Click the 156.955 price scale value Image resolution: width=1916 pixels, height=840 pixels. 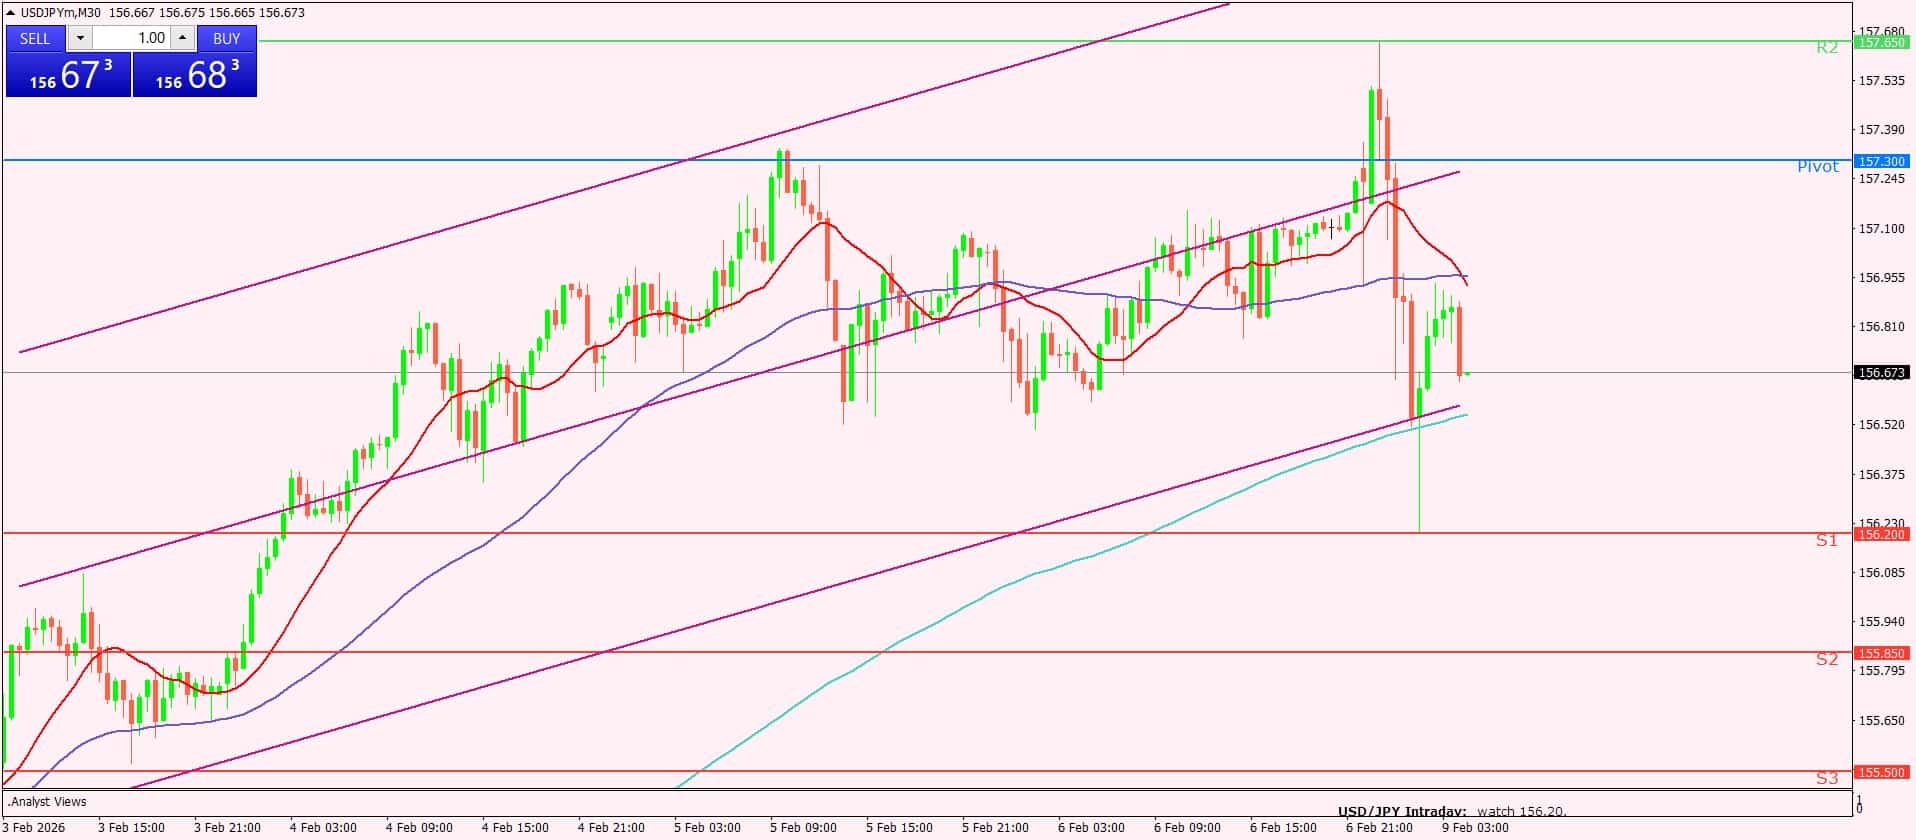pyautogui.click(x=1881, y=277)
